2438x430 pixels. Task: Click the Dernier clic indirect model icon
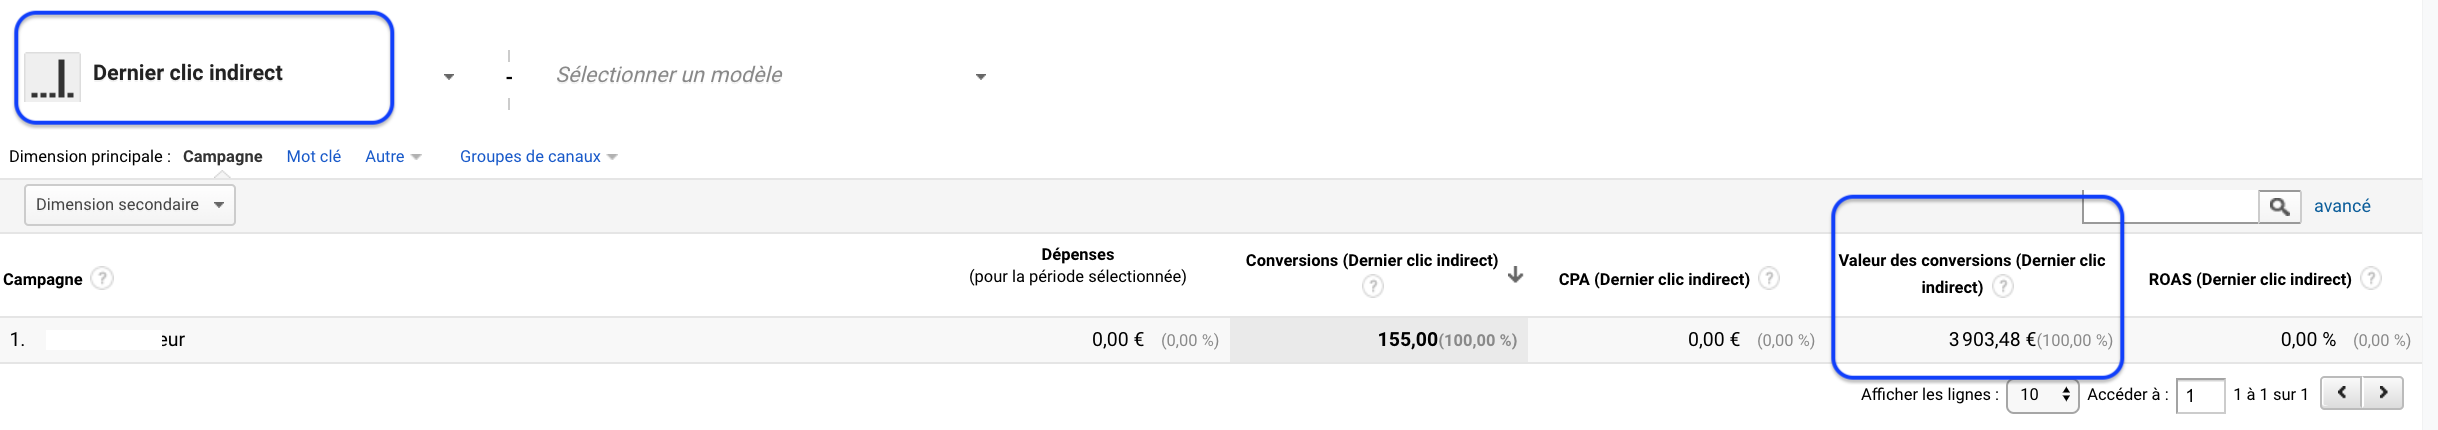coord(52,76)
